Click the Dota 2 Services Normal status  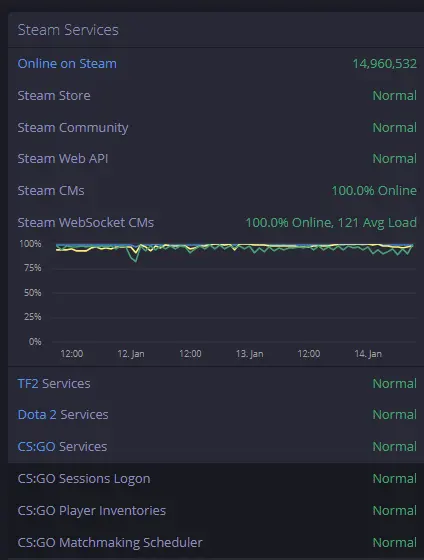(394, 415)
